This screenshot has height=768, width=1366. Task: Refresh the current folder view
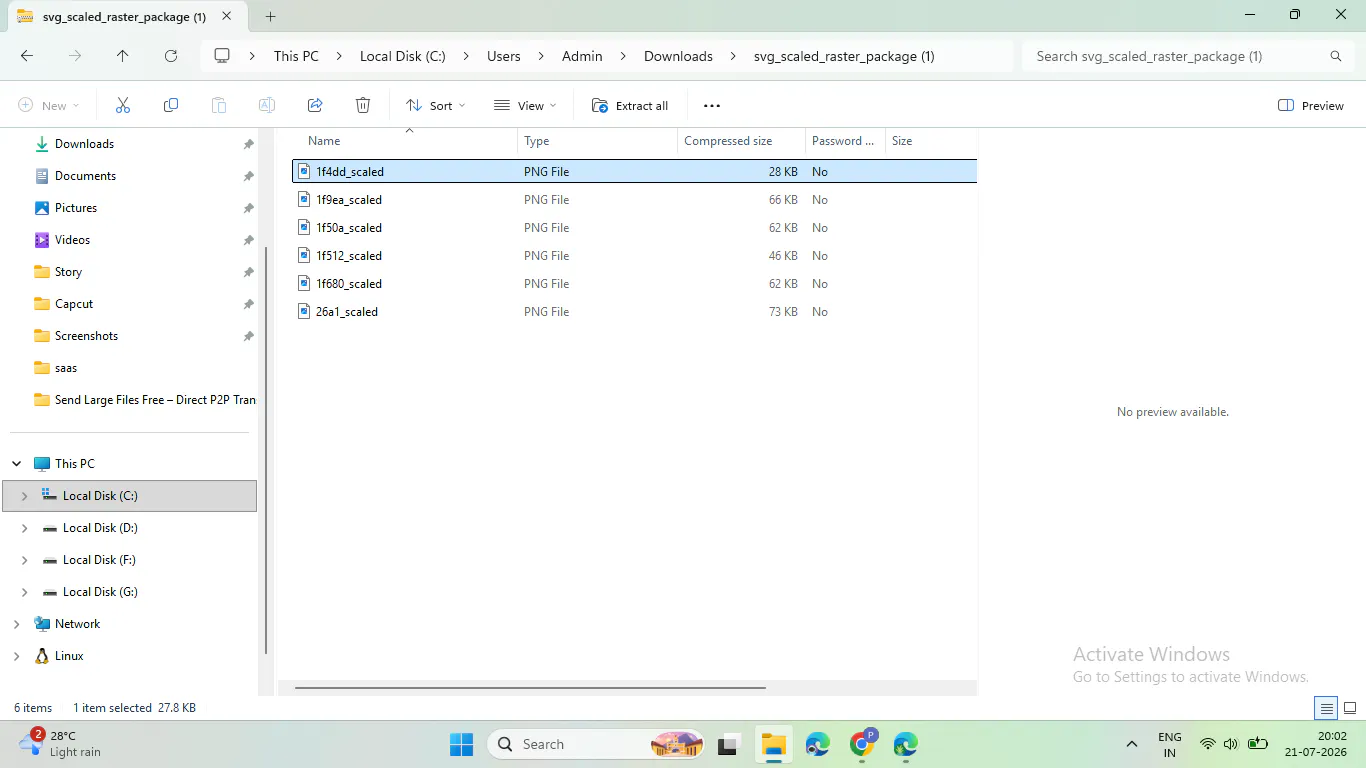click(x=171, y=56)
